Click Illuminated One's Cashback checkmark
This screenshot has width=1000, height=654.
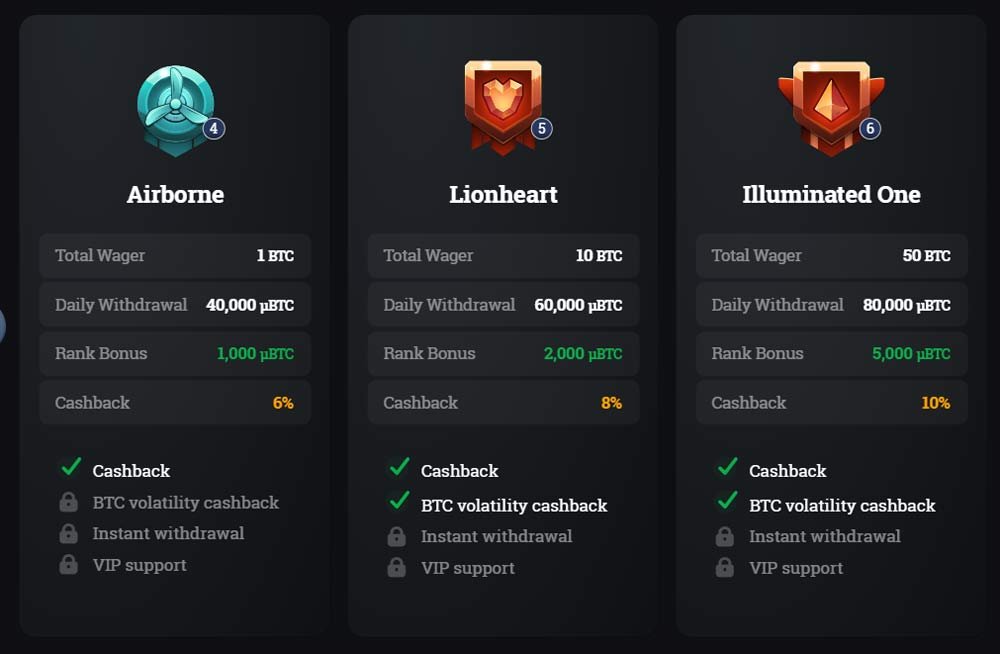coord(728,466)
